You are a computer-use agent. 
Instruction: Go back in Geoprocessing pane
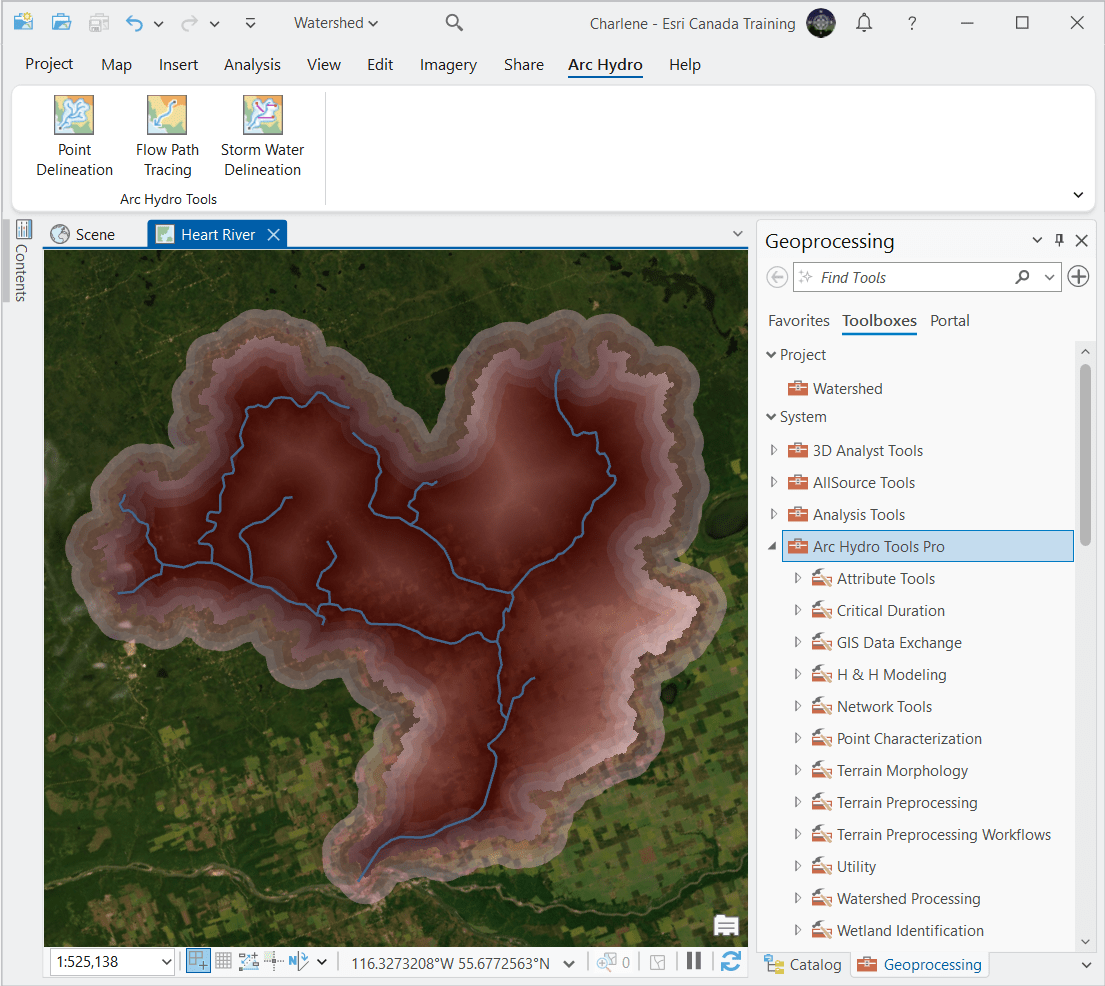[x=777, y=277]
